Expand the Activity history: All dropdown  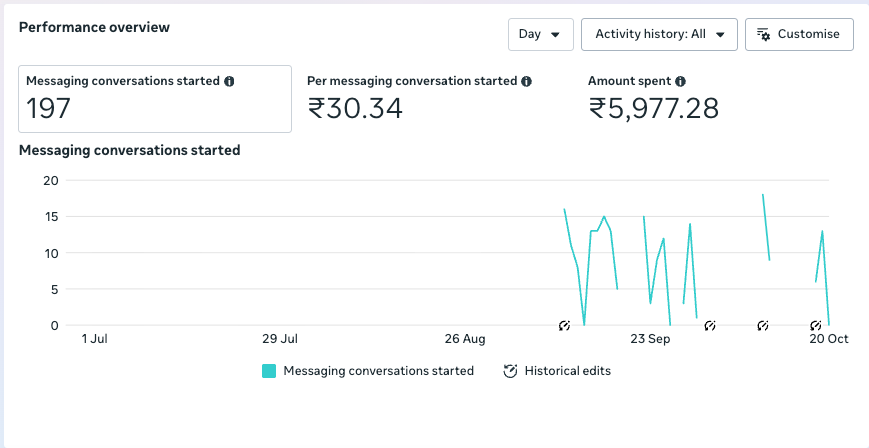click(x=659, y=34)
